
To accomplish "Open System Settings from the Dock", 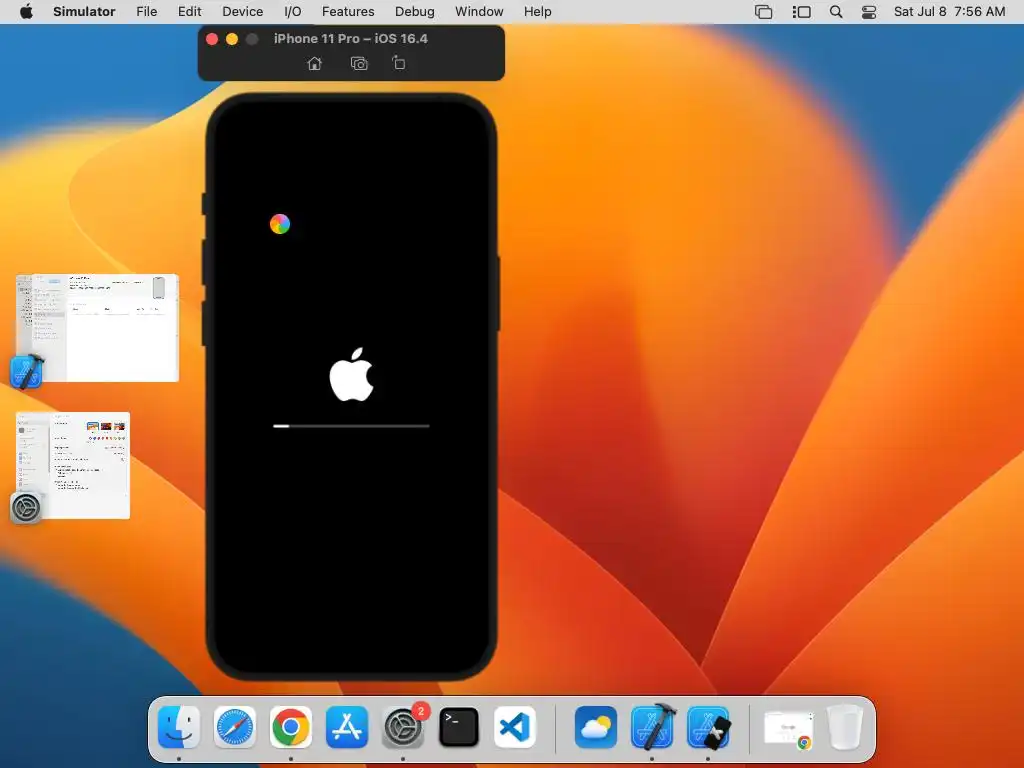I will point(403,727).
